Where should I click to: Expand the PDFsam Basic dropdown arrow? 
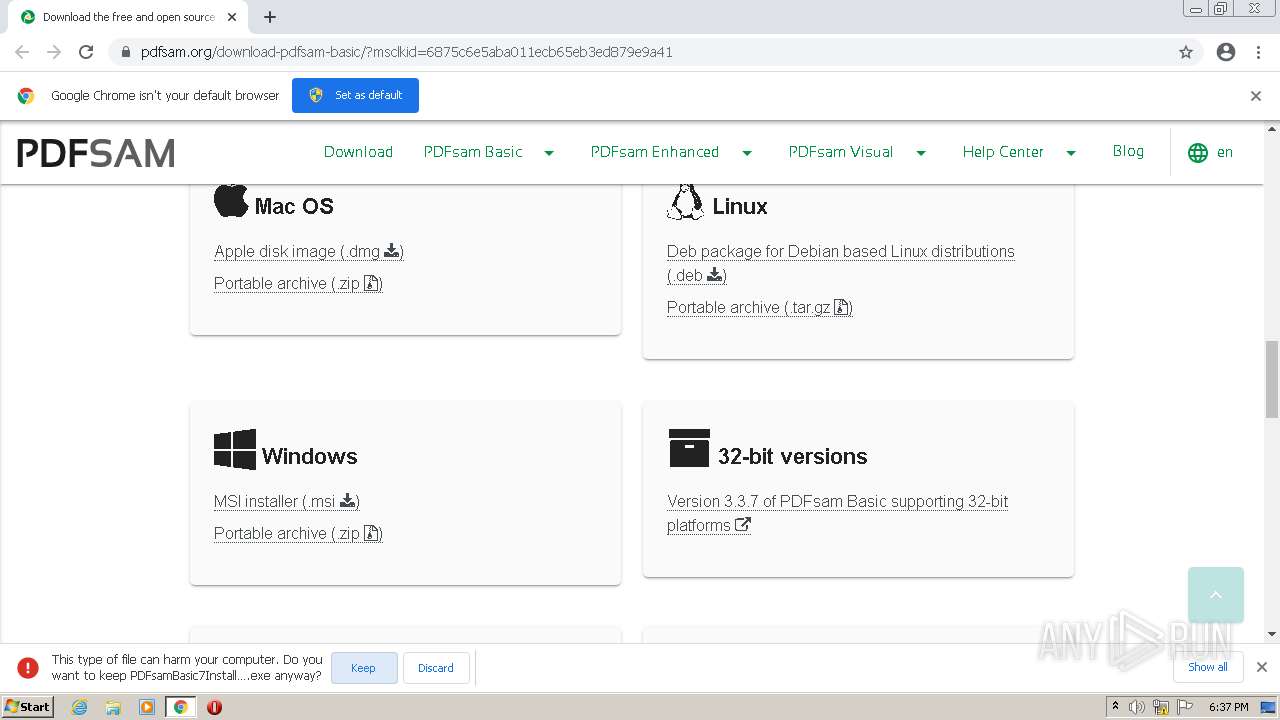549,153
